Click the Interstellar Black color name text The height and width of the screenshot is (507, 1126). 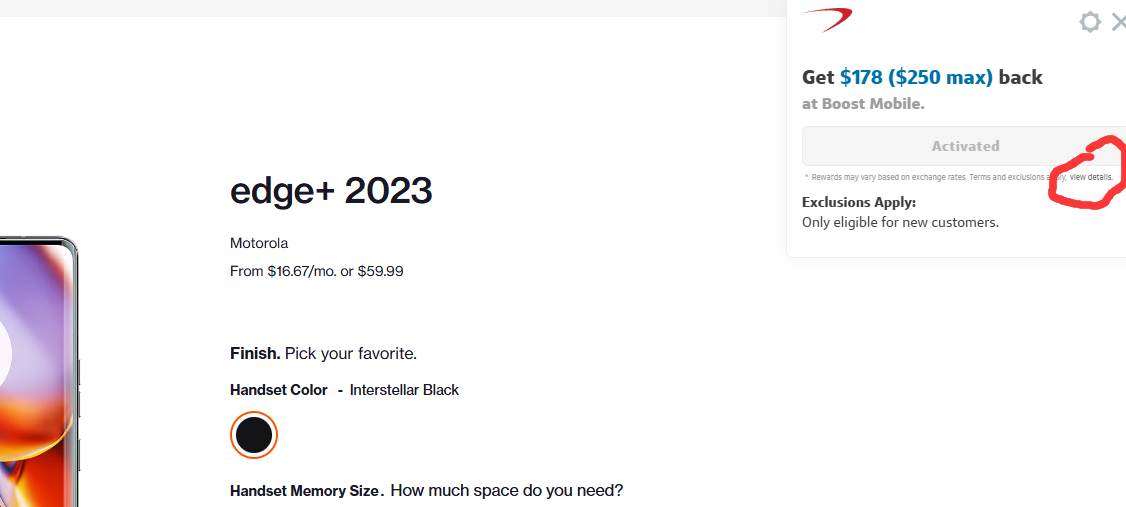[404, 390]
